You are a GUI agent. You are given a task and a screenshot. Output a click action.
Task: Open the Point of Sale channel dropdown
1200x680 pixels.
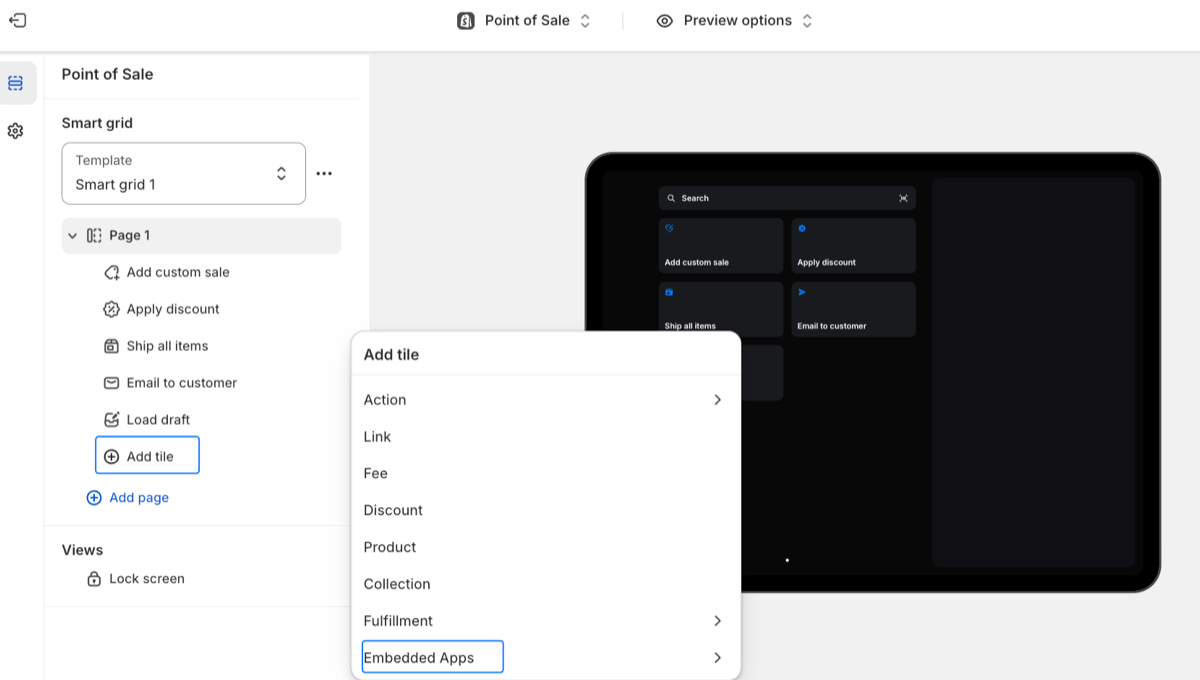(524, 21)
